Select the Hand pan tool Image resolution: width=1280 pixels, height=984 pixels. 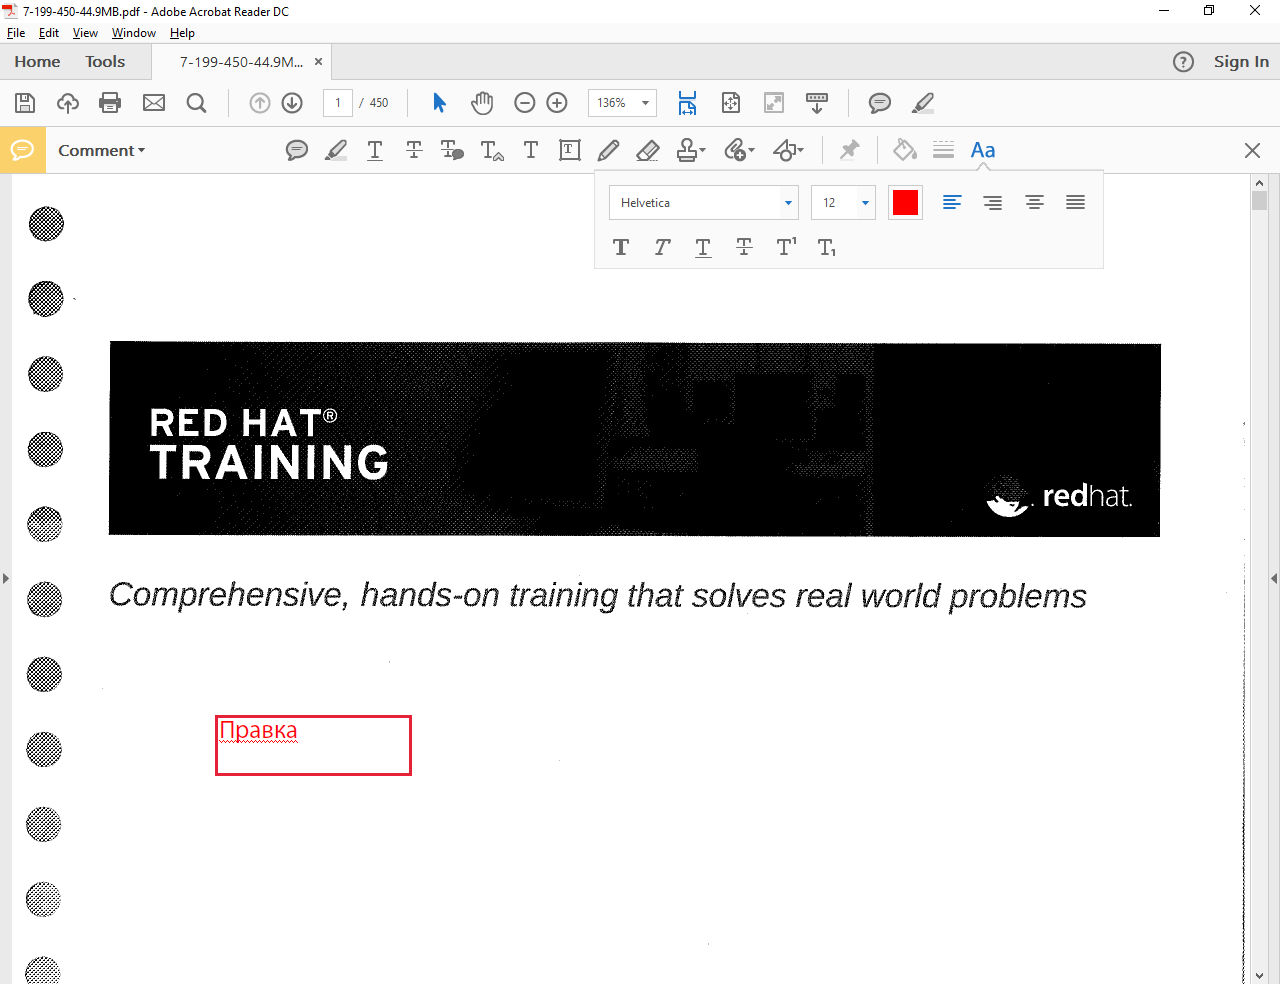tap(482, 103)
